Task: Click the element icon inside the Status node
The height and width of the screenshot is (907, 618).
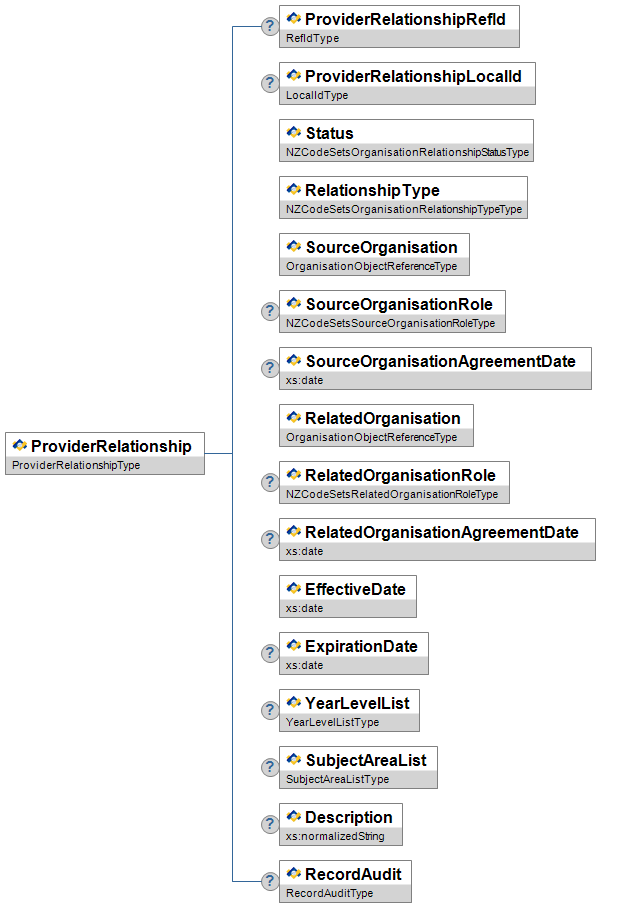Action: [x=294, y=133]
